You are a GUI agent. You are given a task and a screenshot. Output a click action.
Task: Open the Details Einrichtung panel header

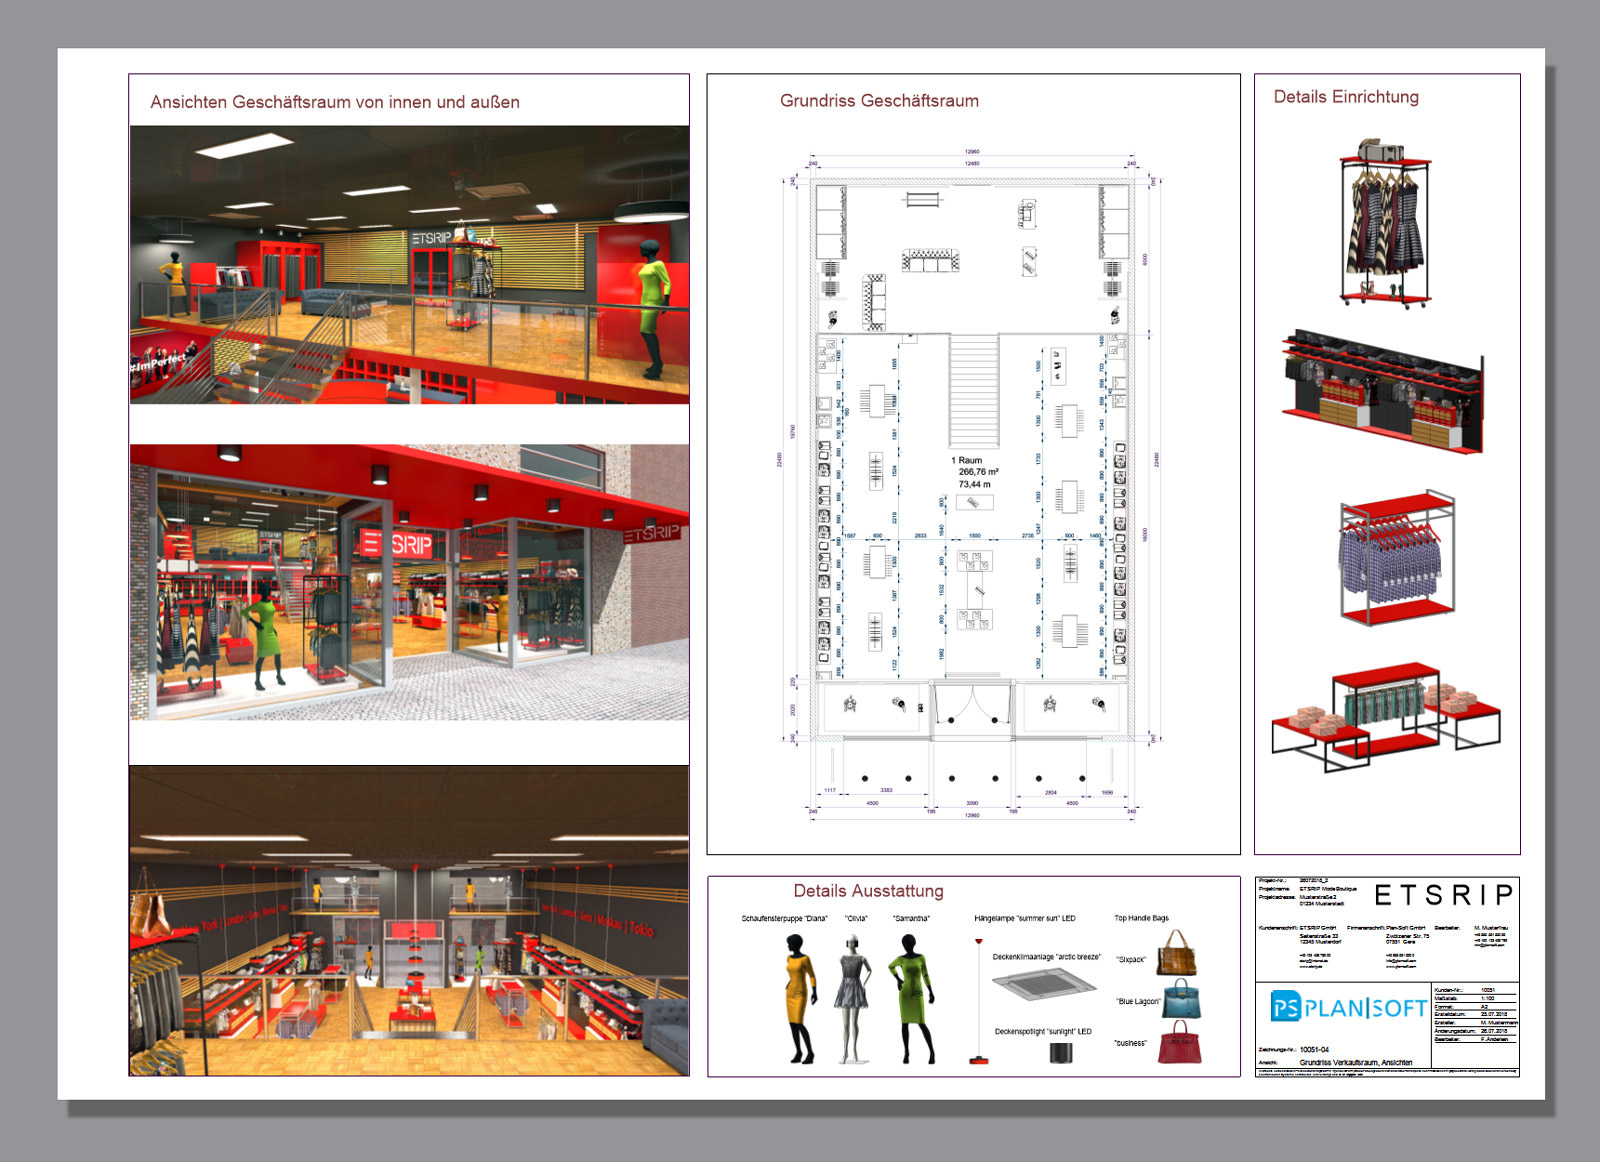pos(1345,97)
